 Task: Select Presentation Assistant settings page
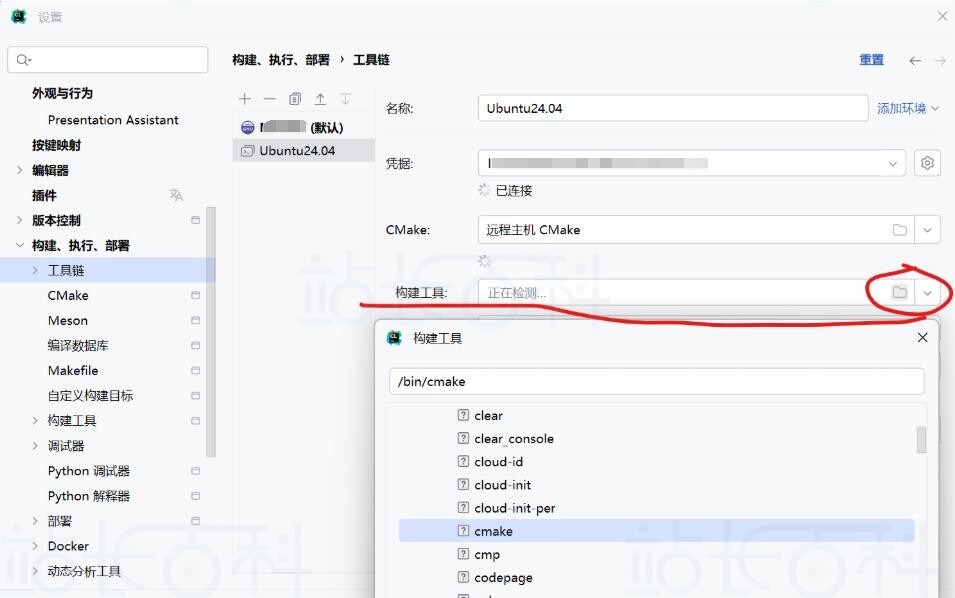tap(113, 120)
